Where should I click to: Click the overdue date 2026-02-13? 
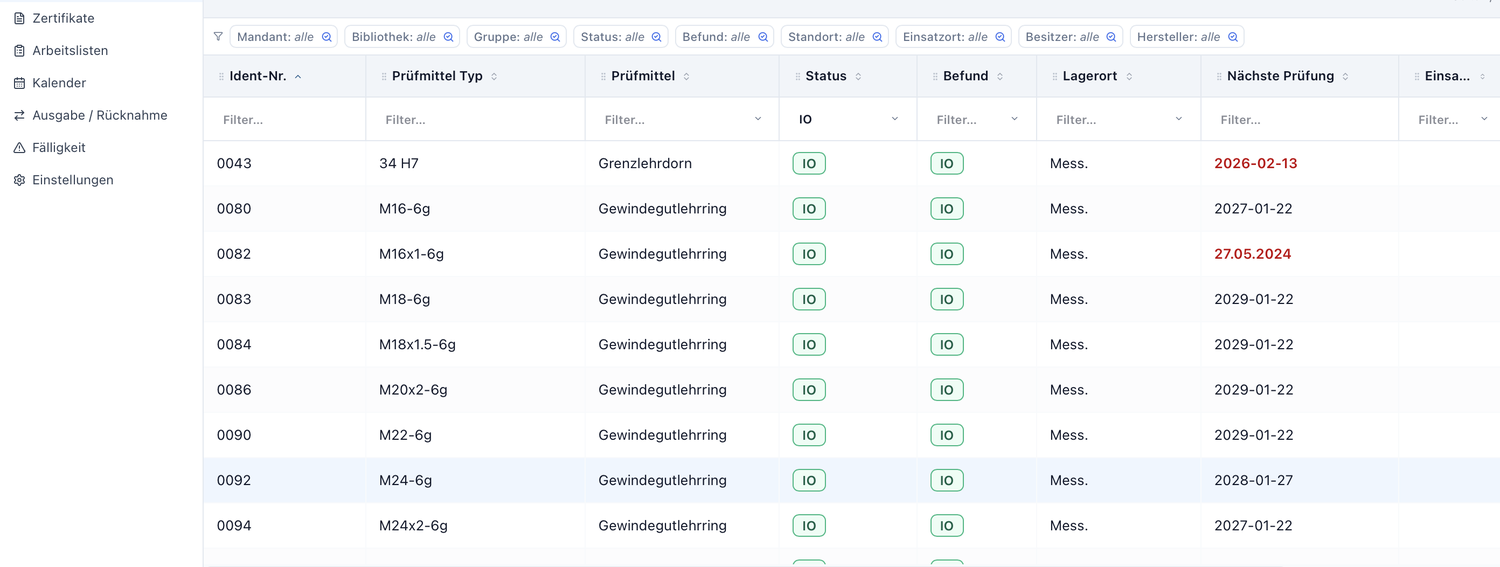[1256, 163]
